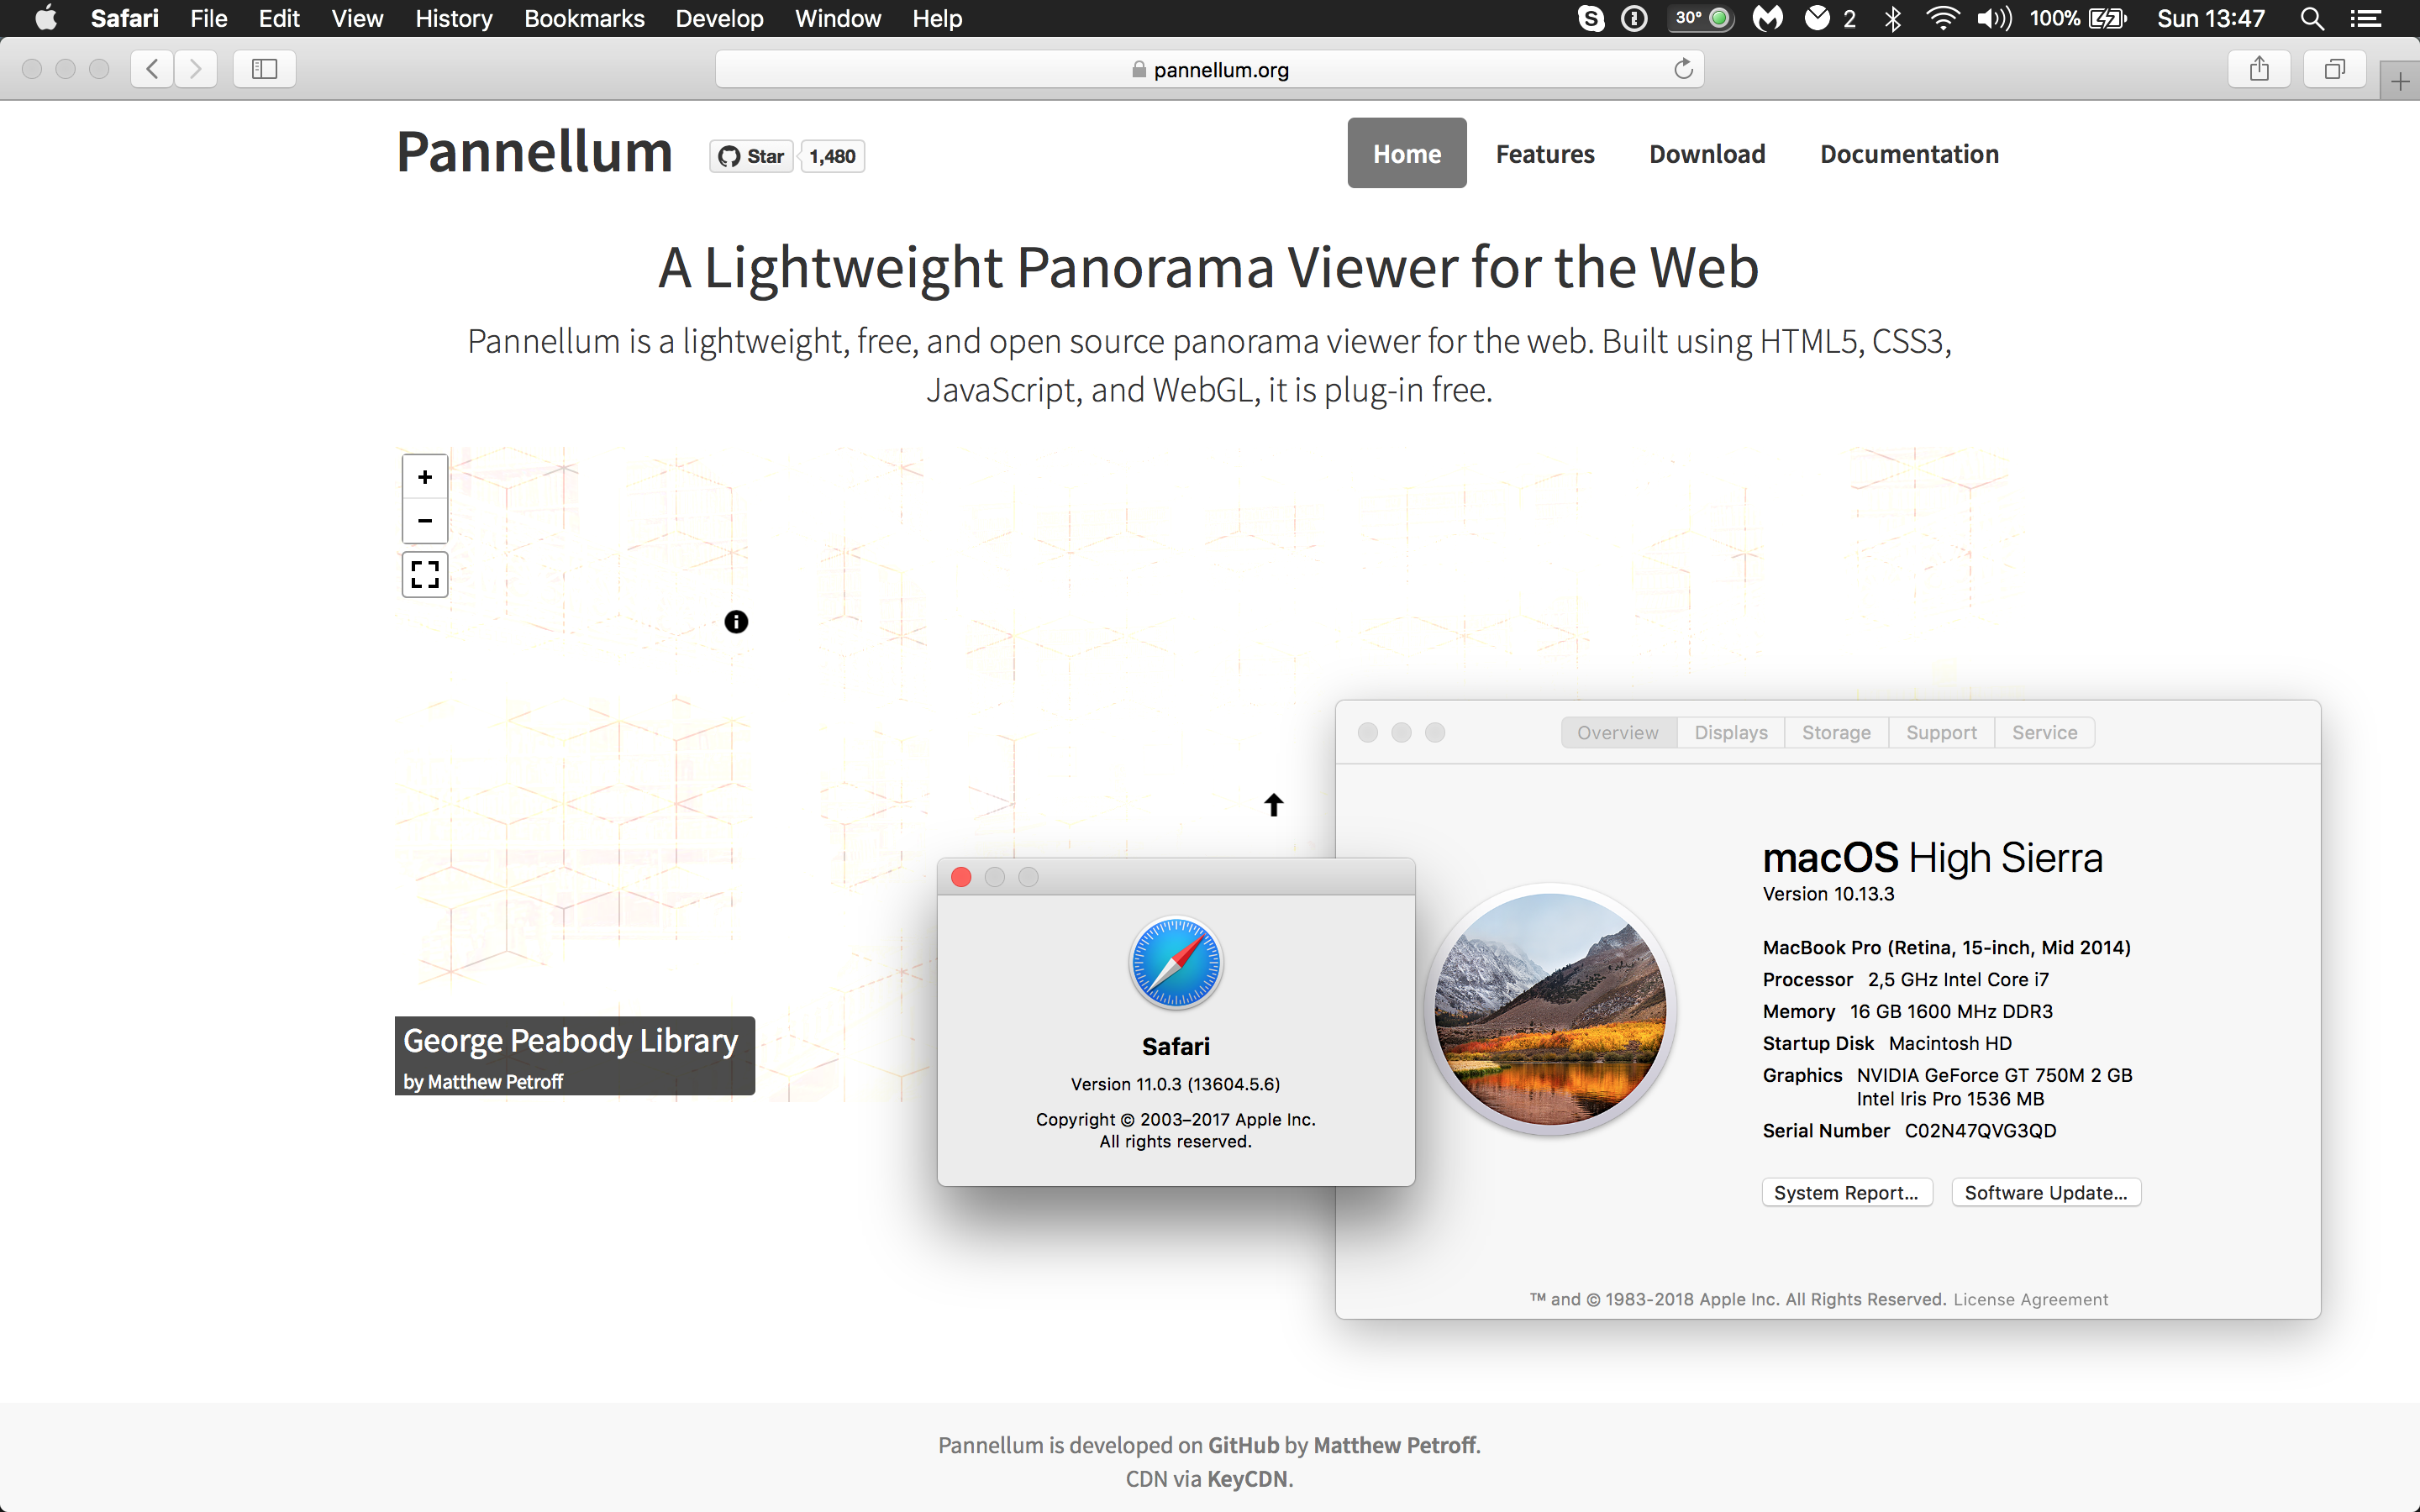The image size is (2420, 1512).
Task: Click the High Sierra mountain image
Action: (1550, 1008)
